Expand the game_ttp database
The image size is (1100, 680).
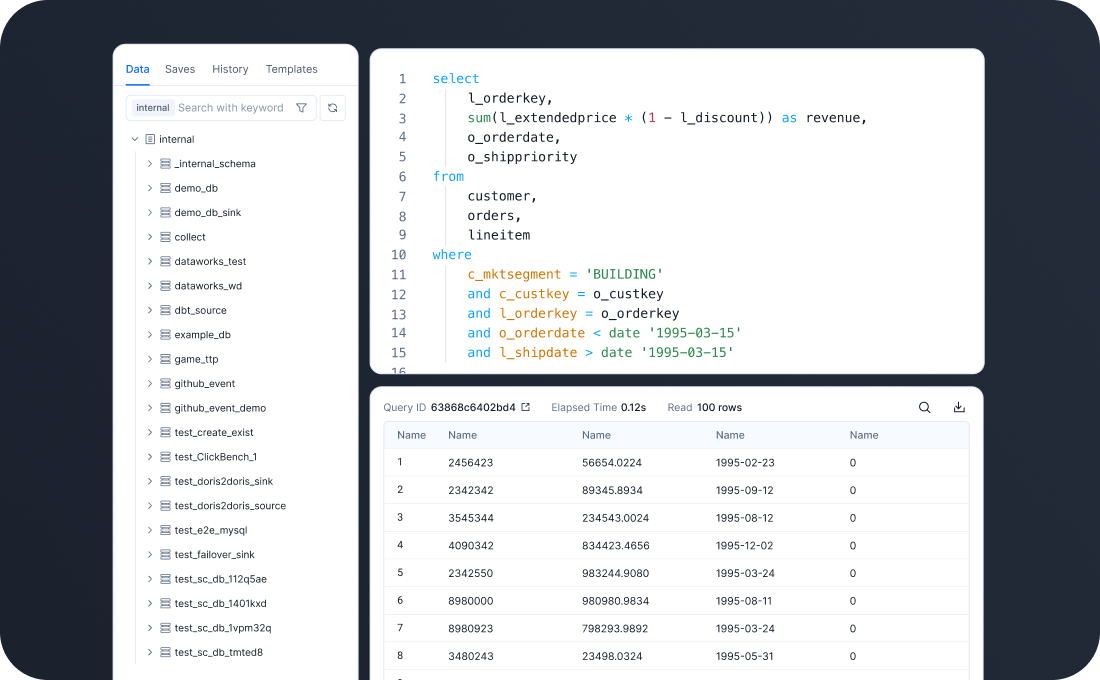(x=149, y=359)
